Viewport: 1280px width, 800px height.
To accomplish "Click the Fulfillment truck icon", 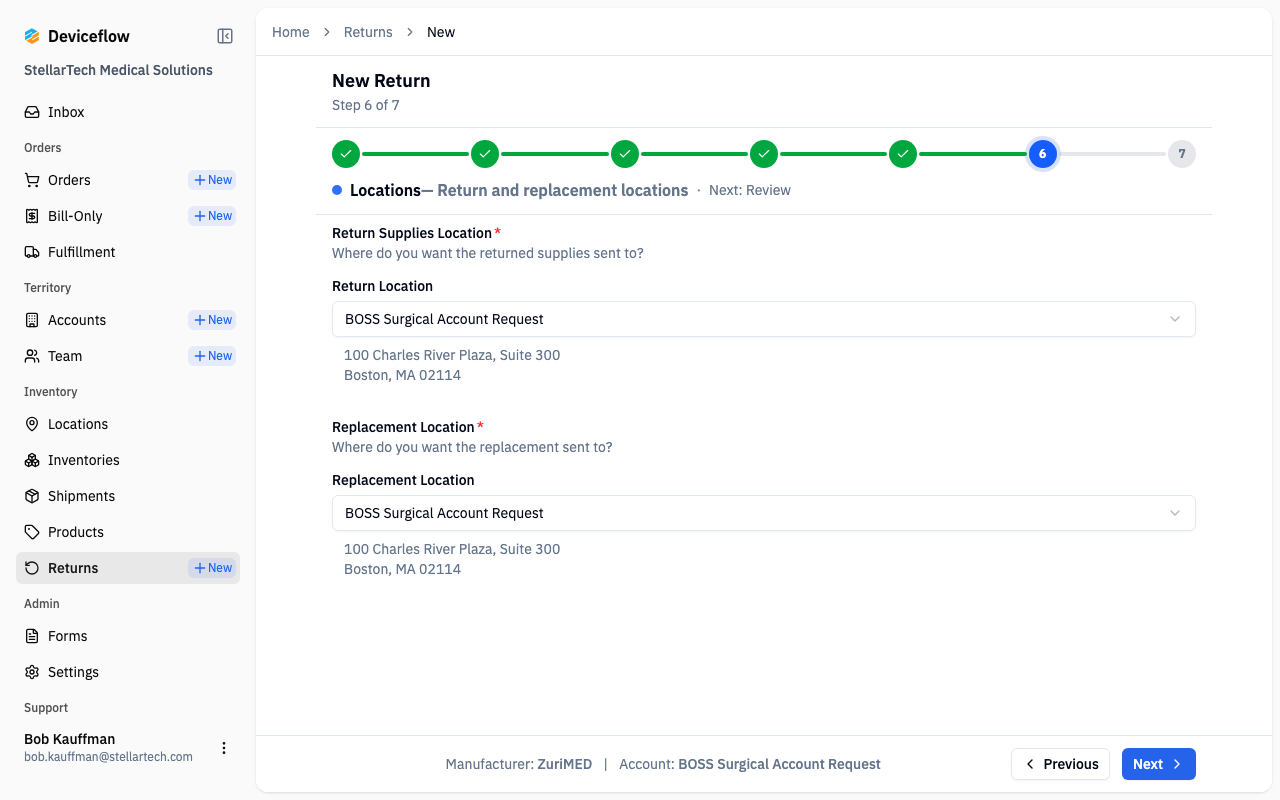I will 32,252.
